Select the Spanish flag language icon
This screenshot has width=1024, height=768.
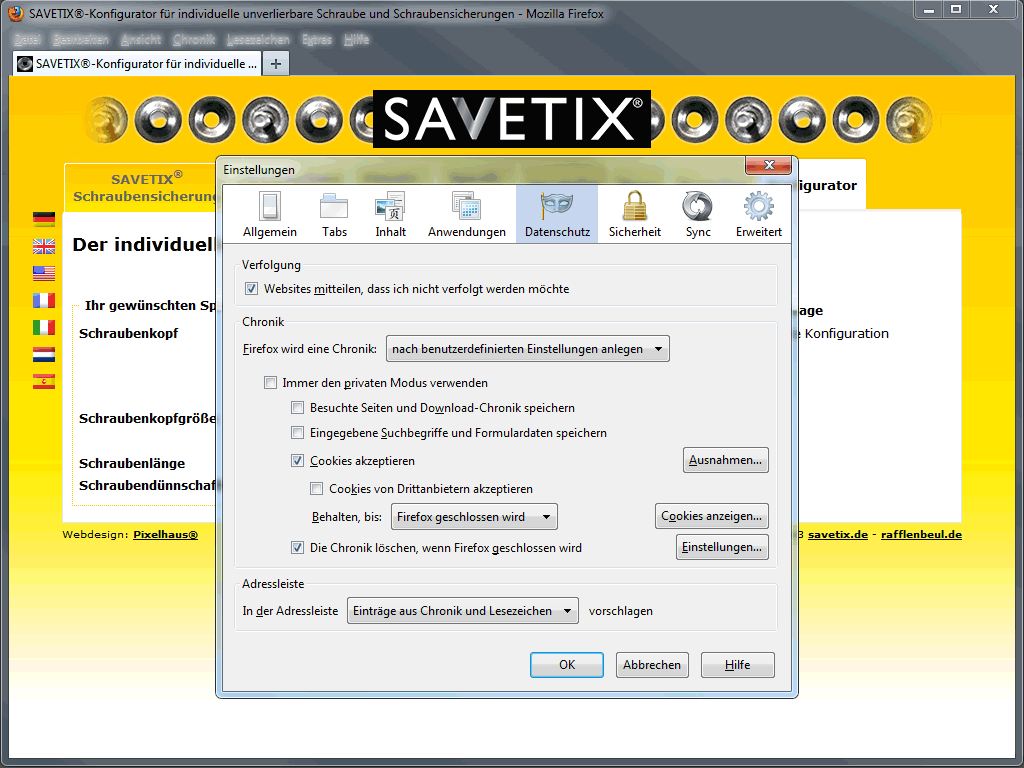(x=44, y=381)
